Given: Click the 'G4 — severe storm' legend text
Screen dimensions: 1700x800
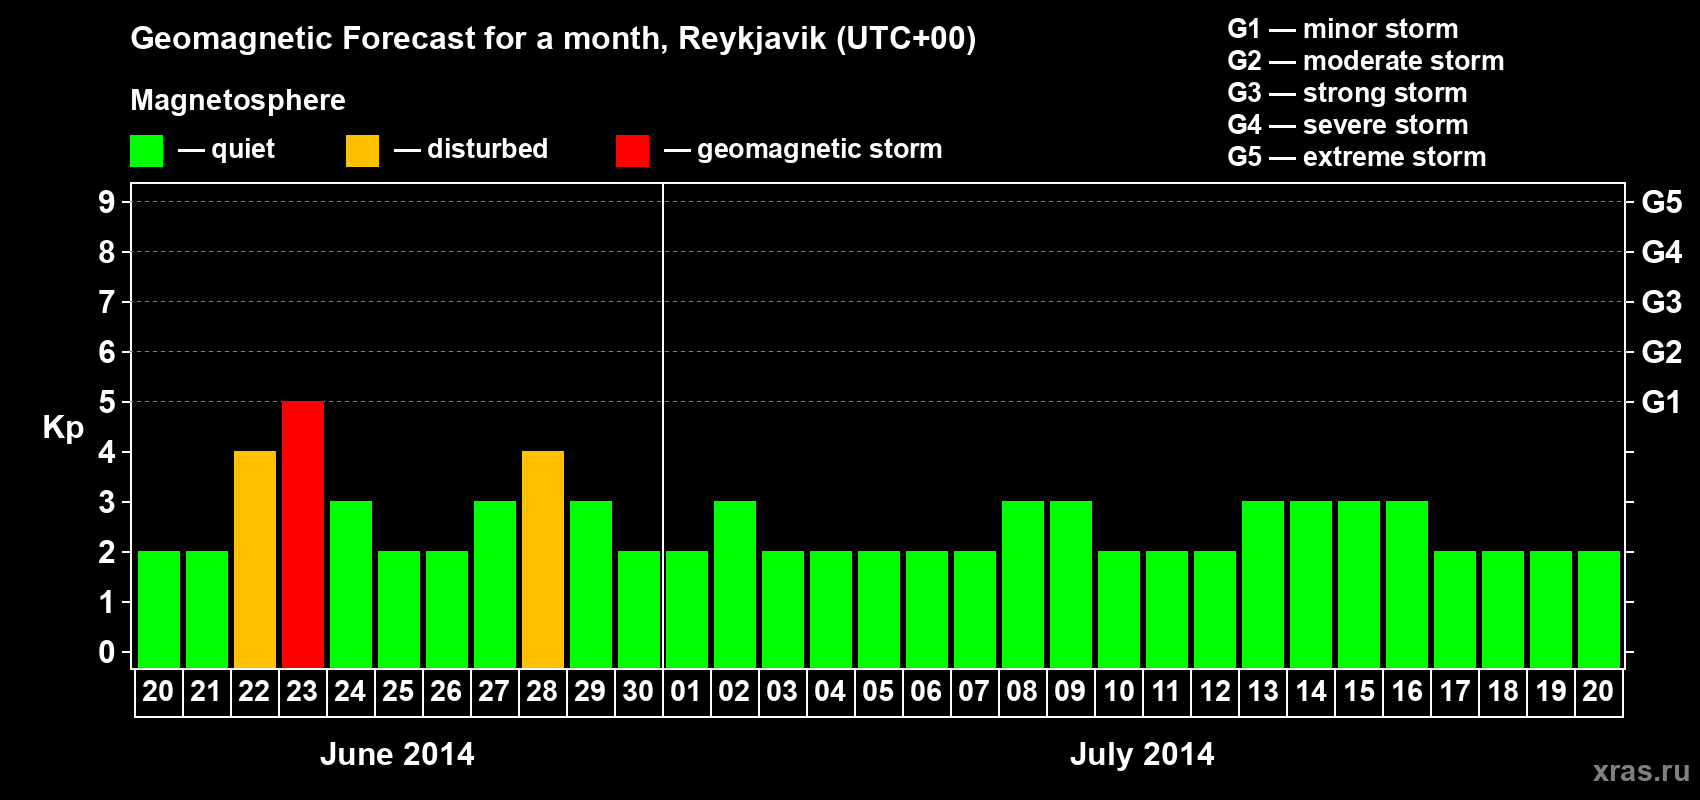Looking at the screenshot, I should coord(1347,125).
